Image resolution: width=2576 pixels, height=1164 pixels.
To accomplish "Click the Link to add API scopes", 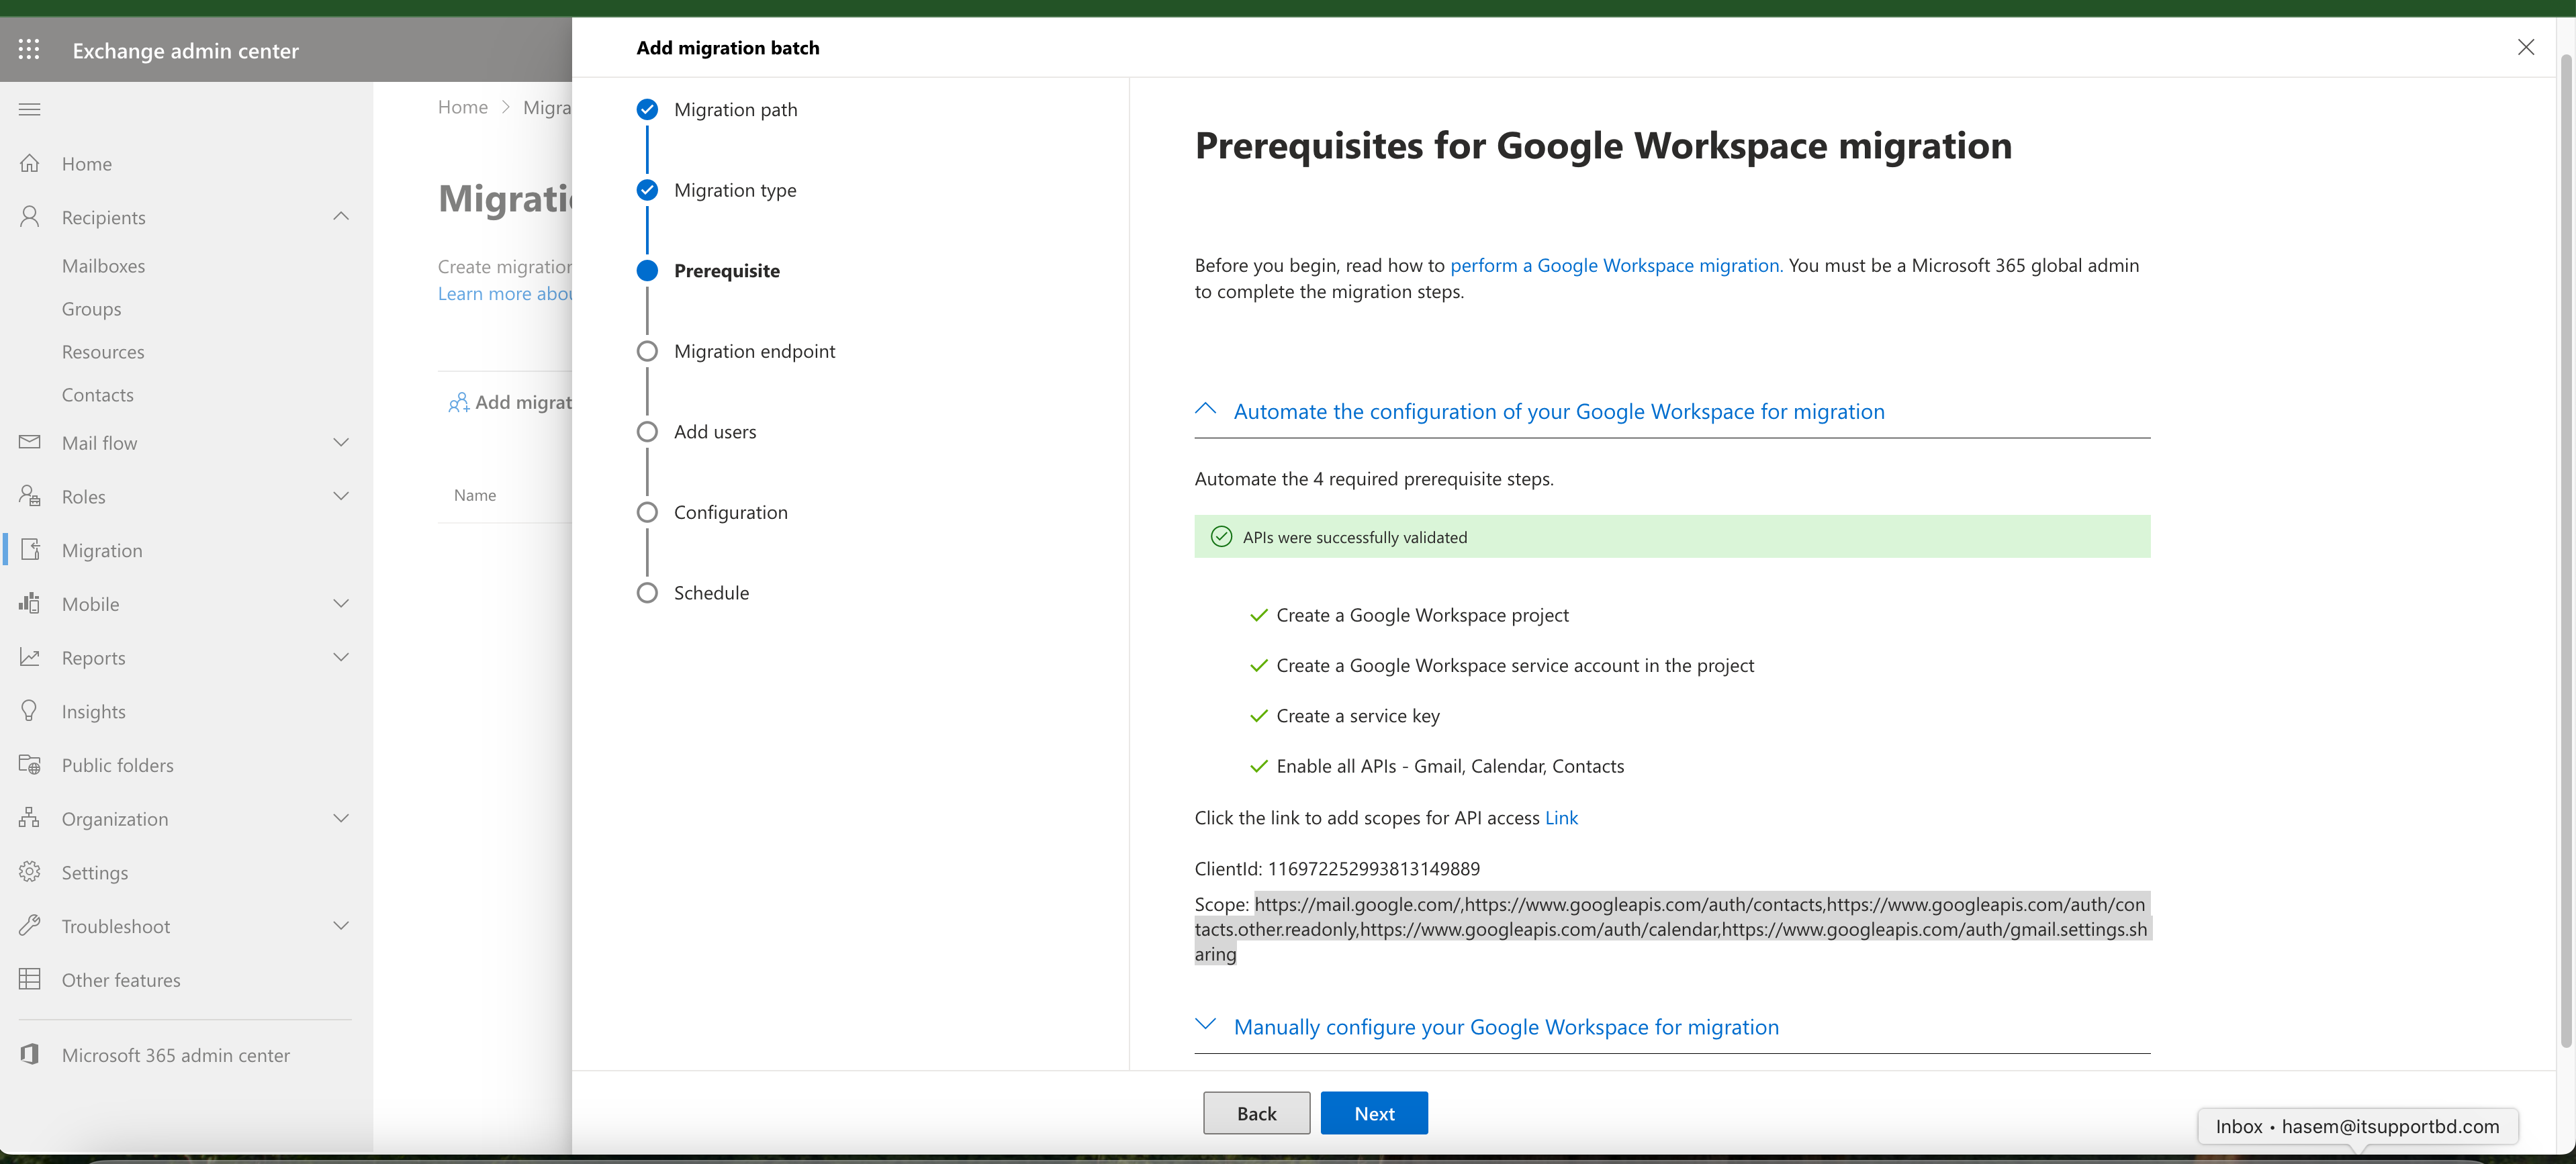I will click(1561, 818).
